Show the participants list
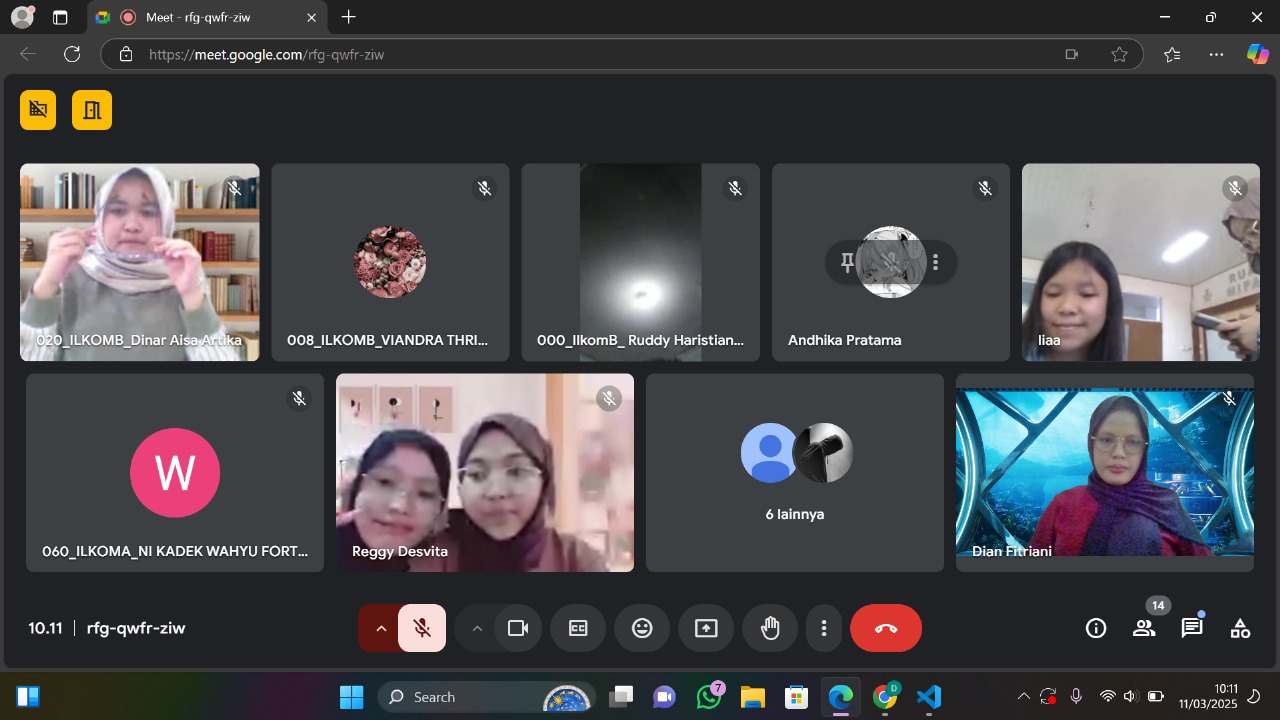The image size is (1280, 720). (1143, 628)
